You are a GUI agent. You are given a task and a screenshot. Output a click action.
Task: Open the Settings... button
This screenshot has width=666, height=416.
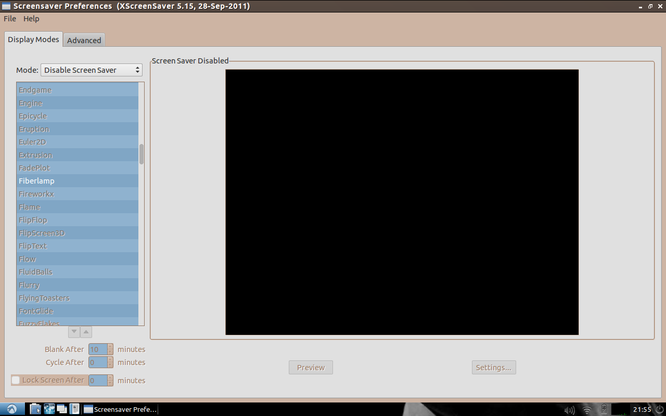click(494, 368)
